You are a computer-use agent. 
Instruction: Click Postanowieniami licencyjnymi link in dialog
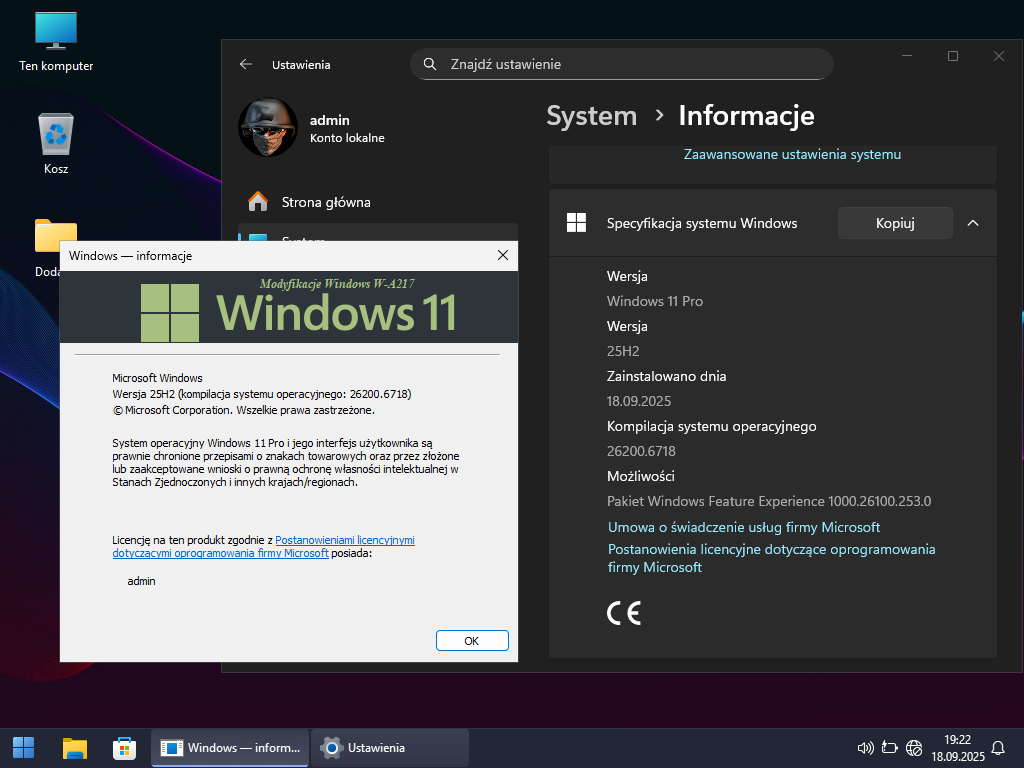[344, 540]
